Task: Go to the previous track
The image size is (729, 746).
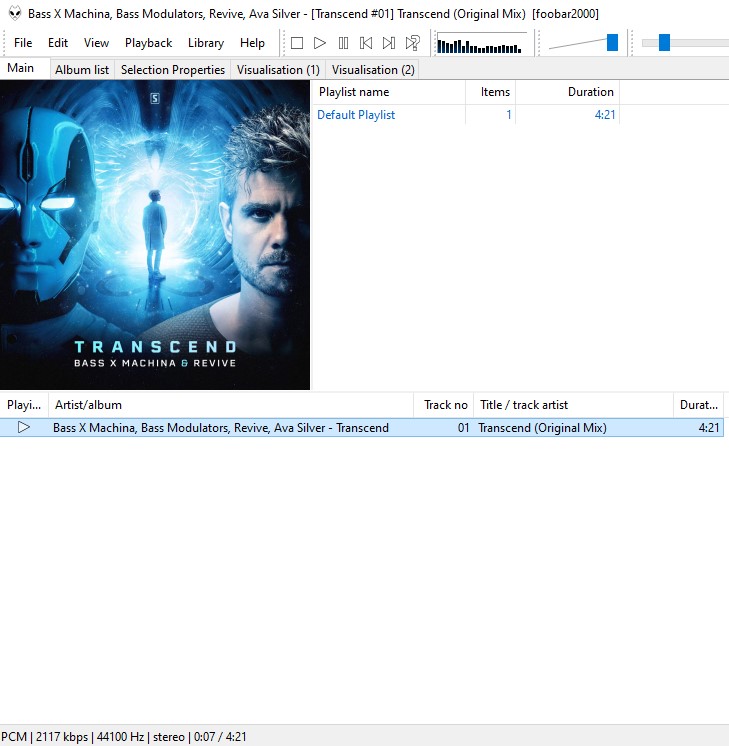Action: coord(366,43)
